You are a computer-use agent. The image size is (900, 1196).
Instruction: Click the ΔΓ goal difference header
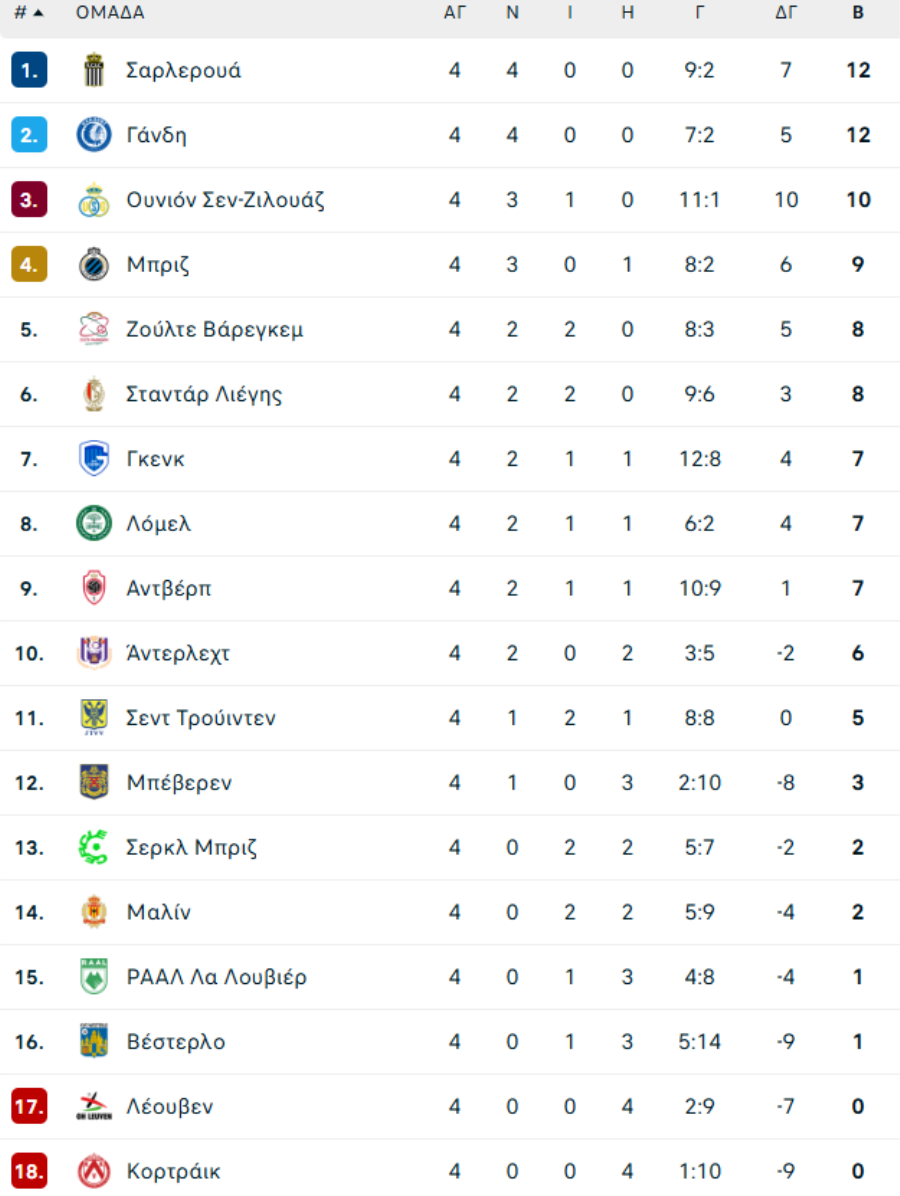(786, 12)
